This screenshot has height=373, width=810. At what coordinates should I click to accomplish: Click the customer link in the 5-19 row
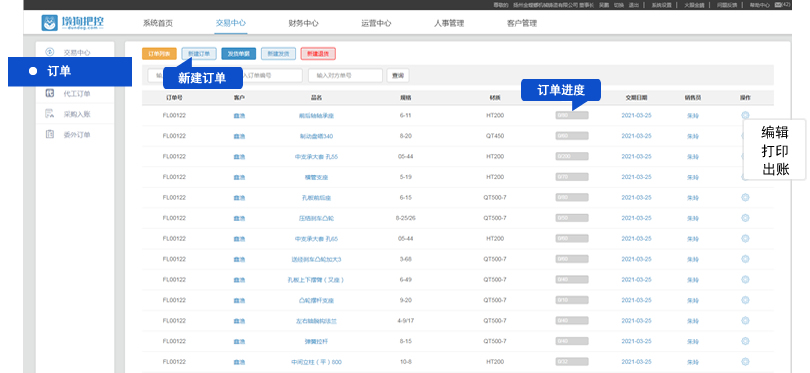point(239,177)
